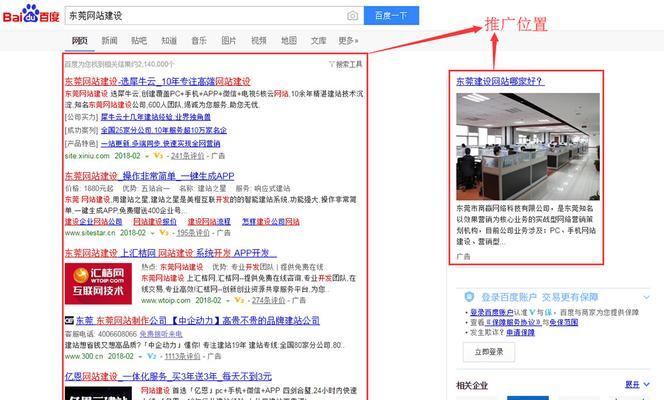664x400 pixels.
Task: Click 免费接听来电 link
Action: [161, 334]
